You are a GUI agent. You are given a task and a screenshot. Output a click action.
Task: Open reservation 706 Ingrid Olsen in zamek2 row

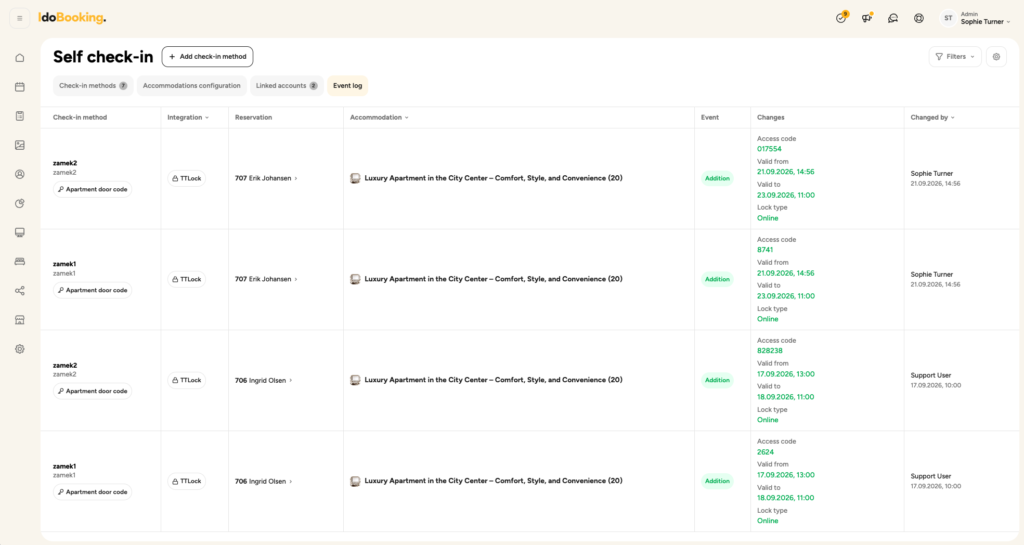pyautogui.click(x=263, y=381)
